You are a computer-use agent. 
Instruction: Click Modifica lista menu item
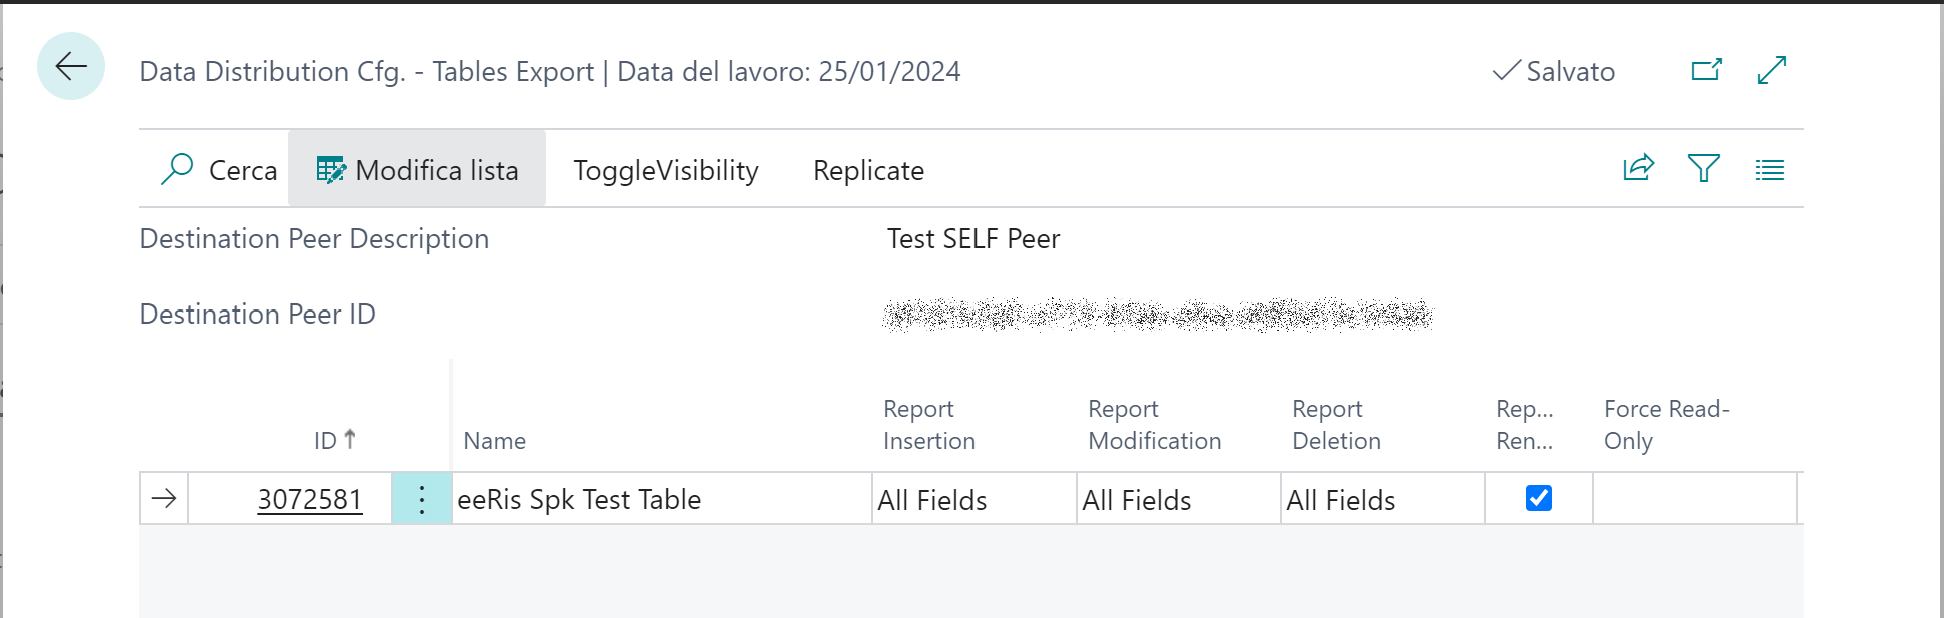click(417, 169)
